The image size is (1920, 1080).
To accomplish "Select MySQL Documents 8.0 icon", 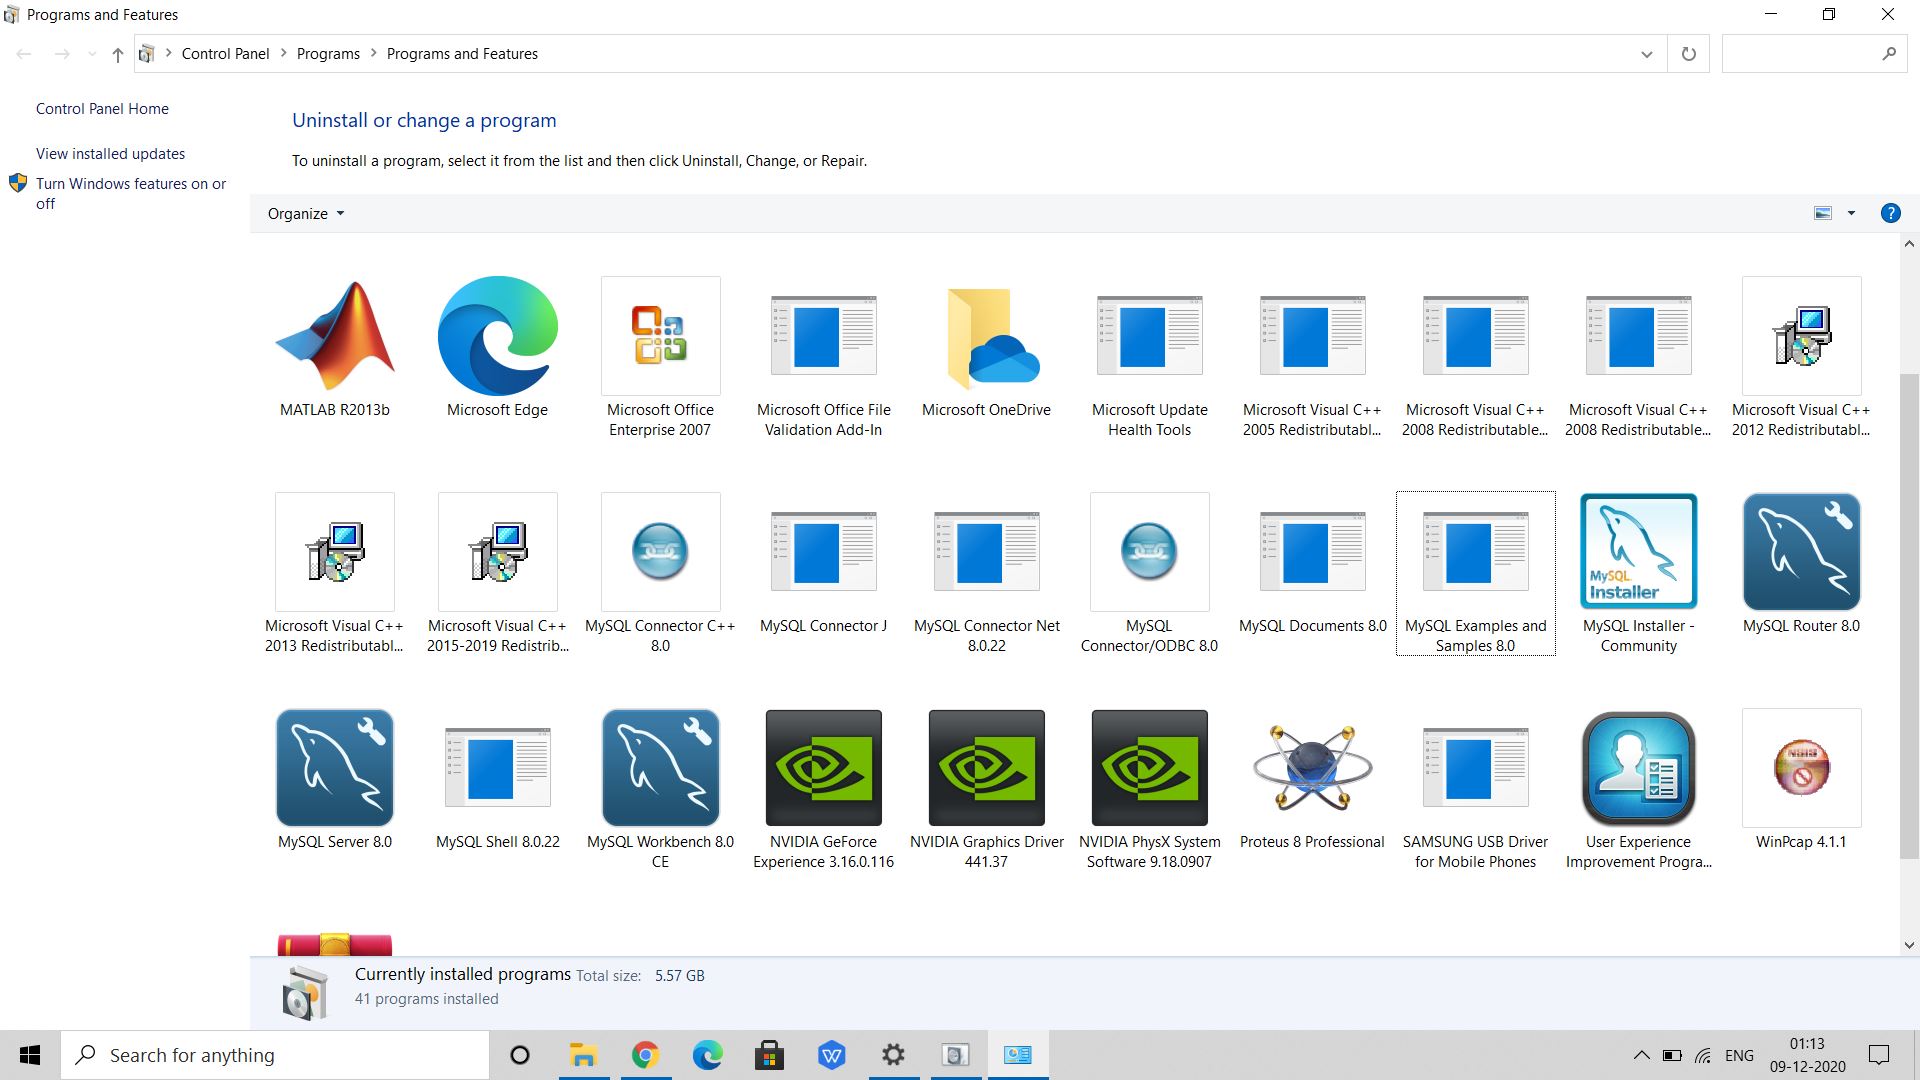I will point(1312,552).
